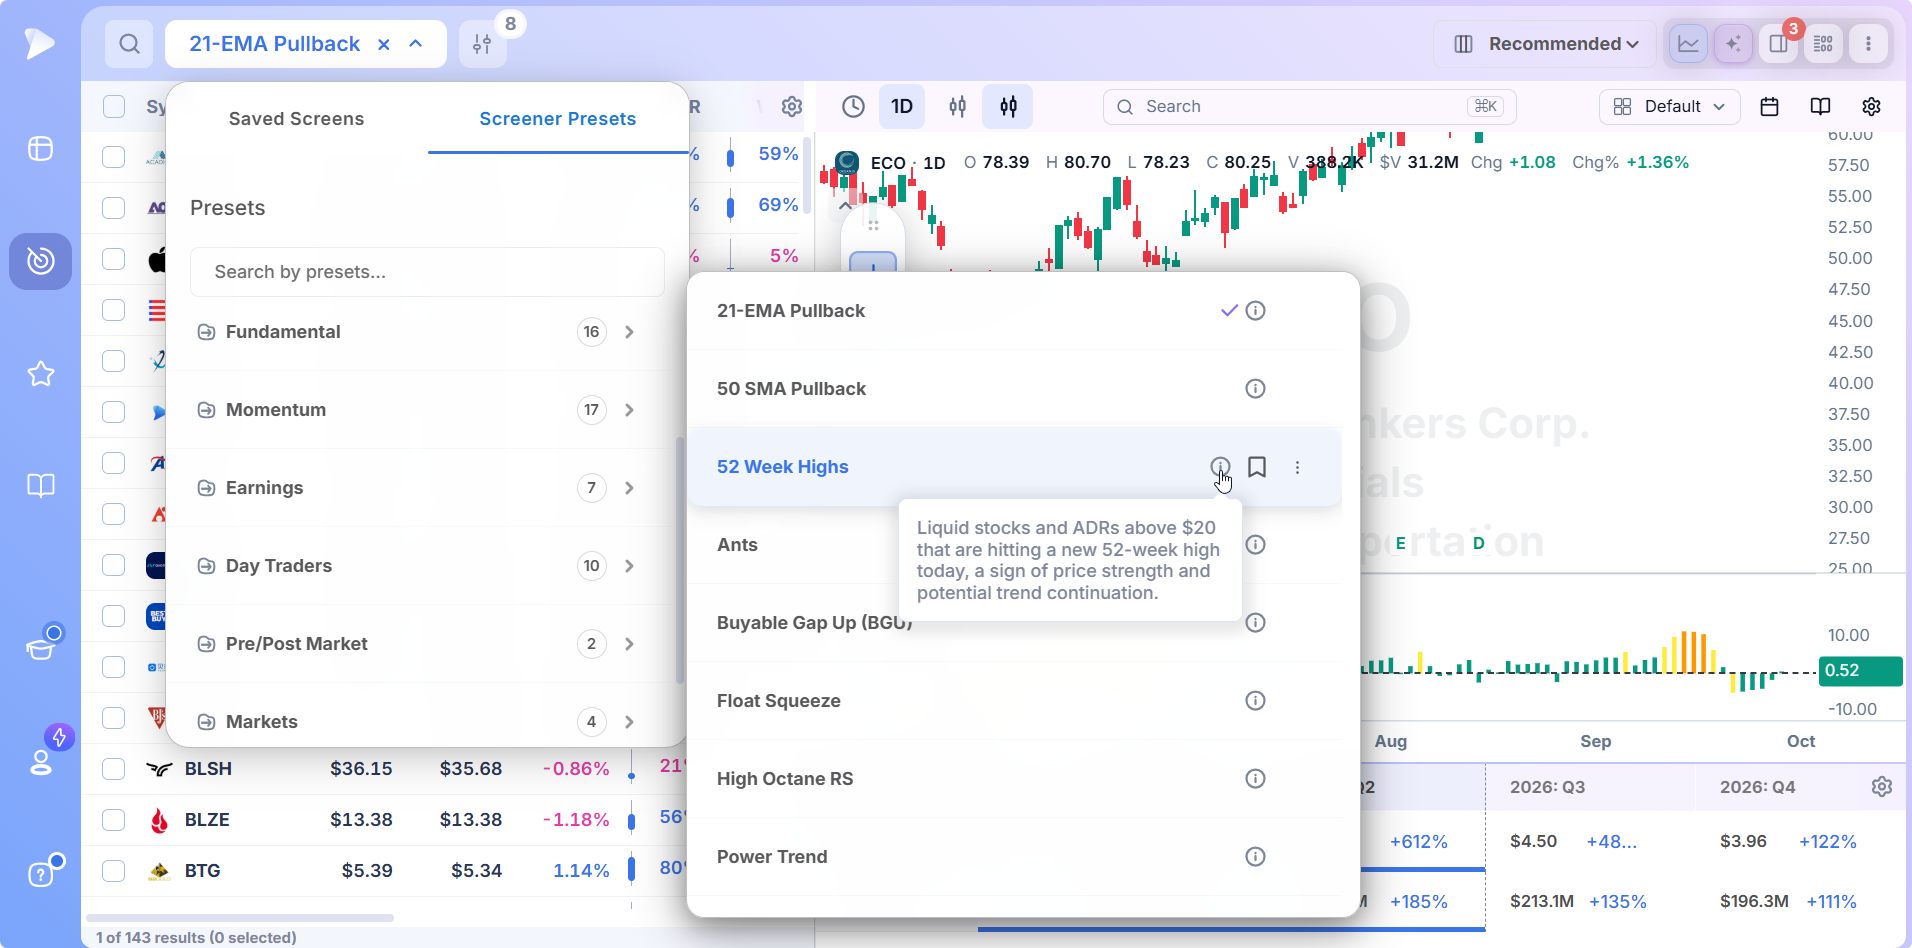The height and width of the screenshot is (948, 1912).
Task: Open the grid data view icon
Action: 1823,44
